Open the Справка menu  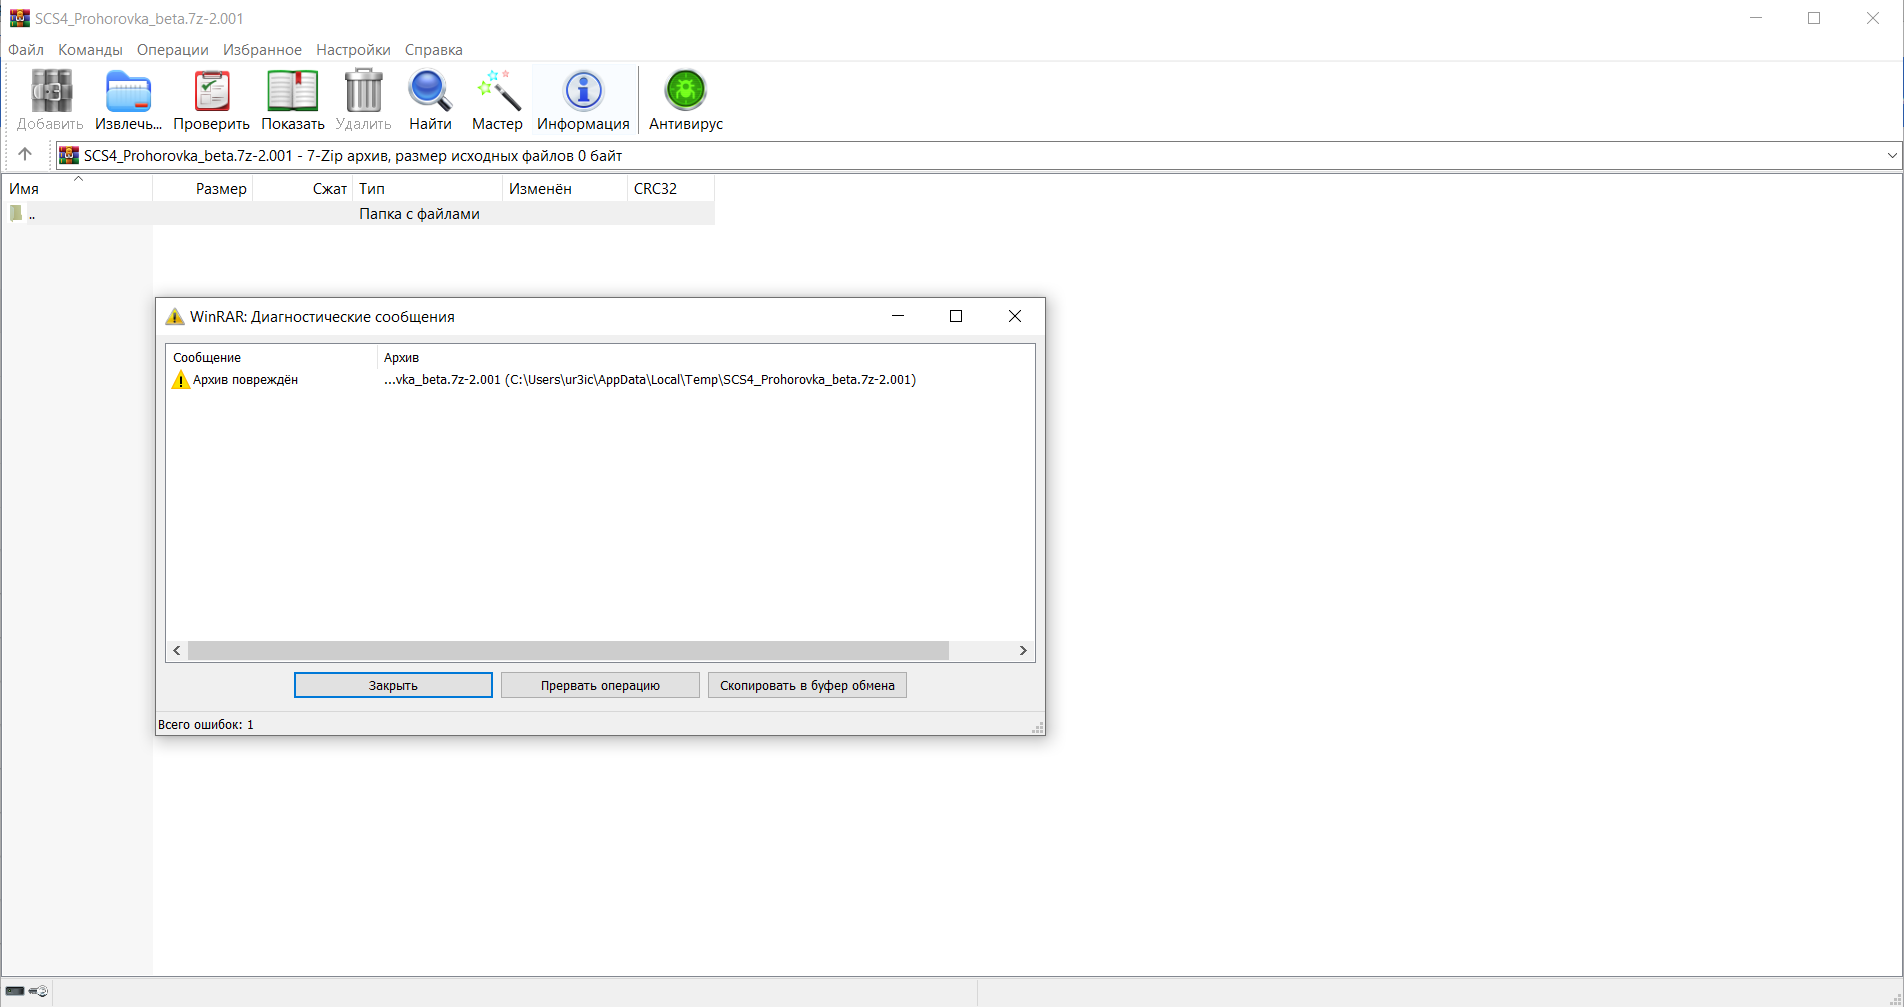(433, 50)
